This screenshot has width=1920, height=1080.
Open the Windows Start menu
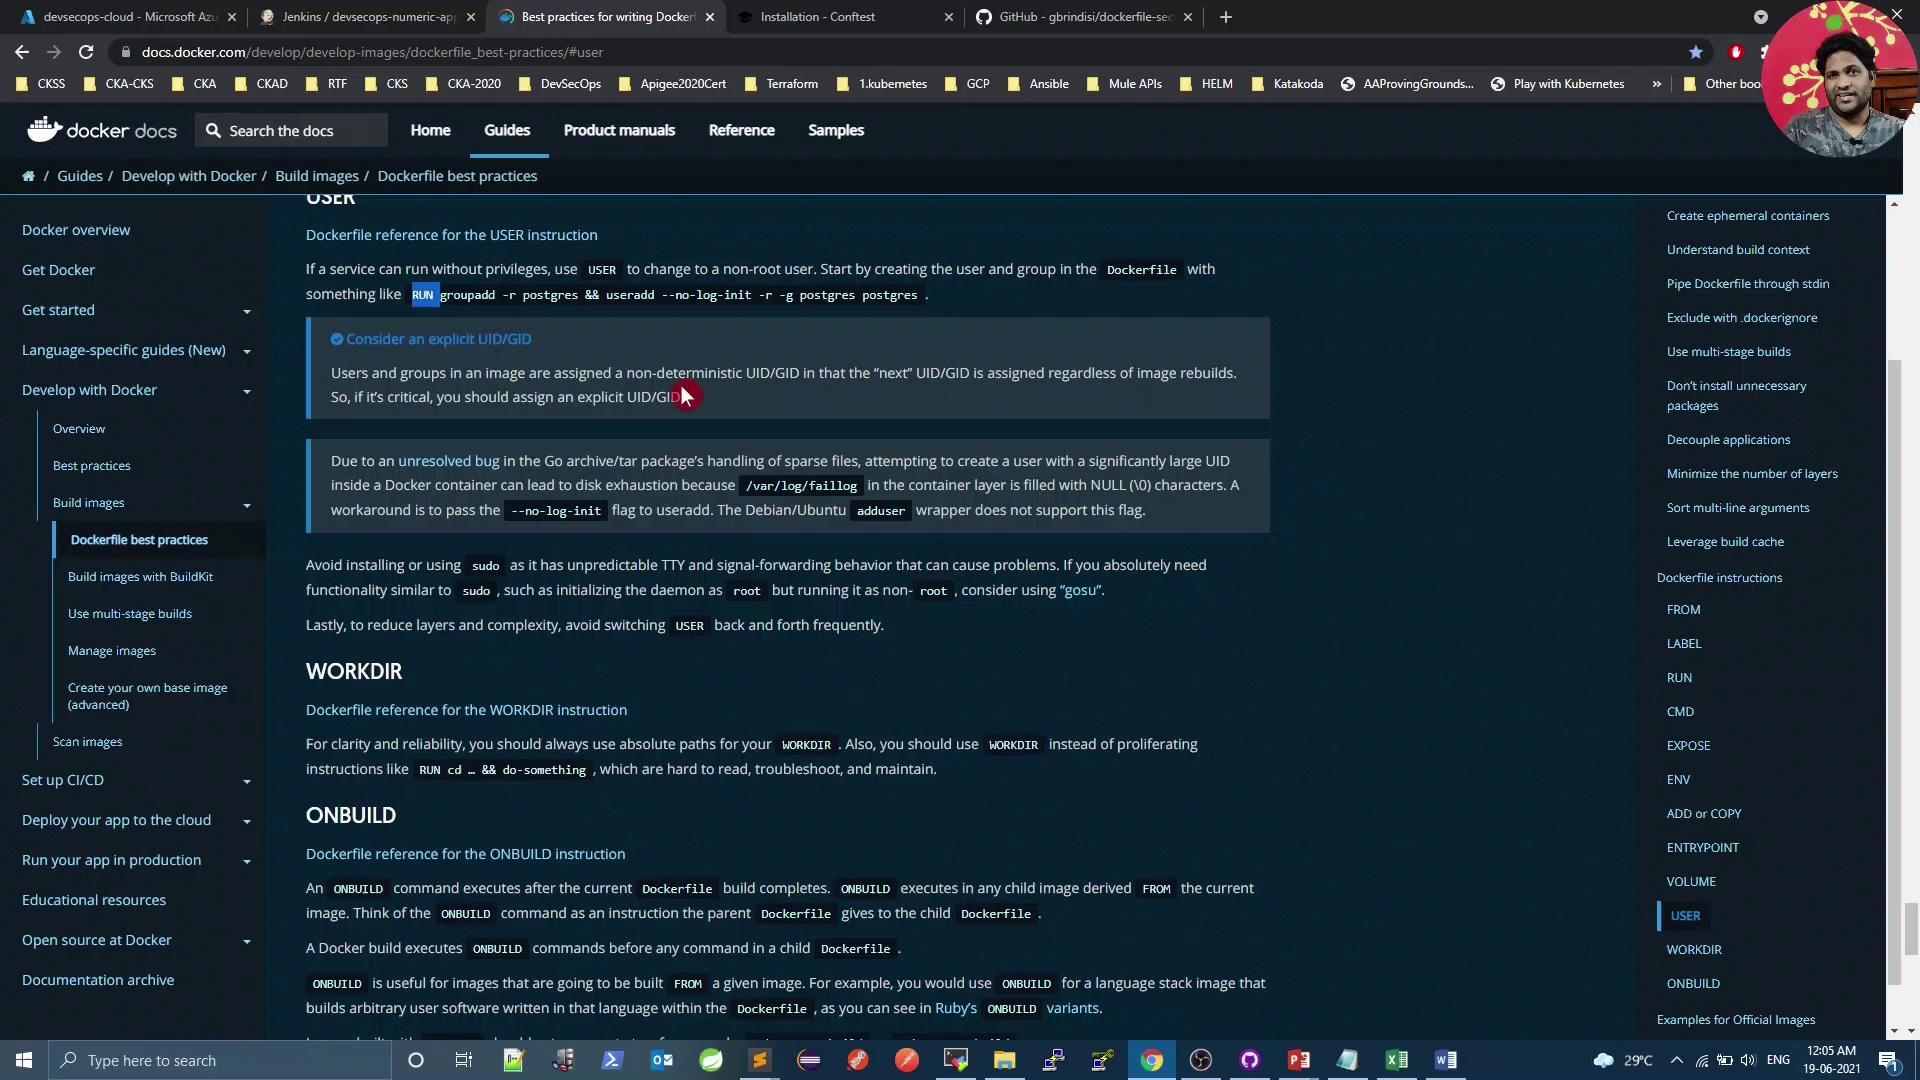coord(24,1060)
